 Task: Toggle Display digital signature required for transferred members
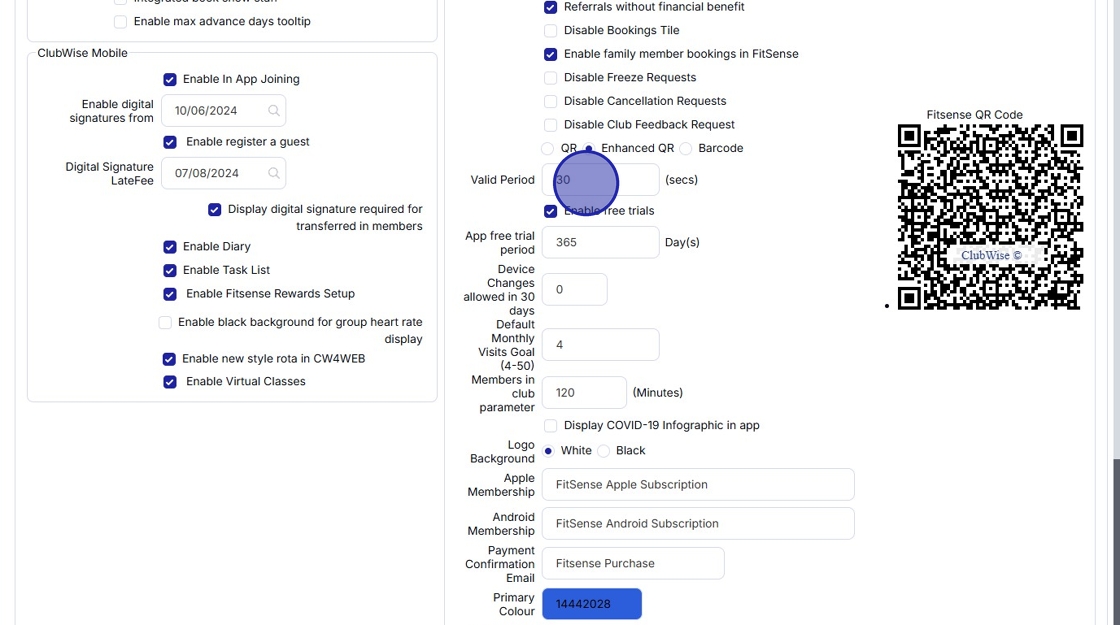[214, 209]
